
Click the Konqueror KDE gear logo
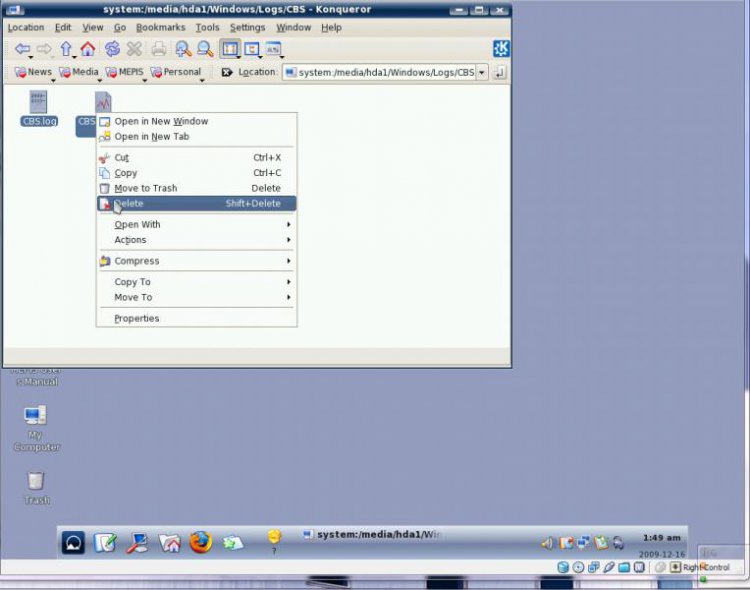[x=501, y=48]
